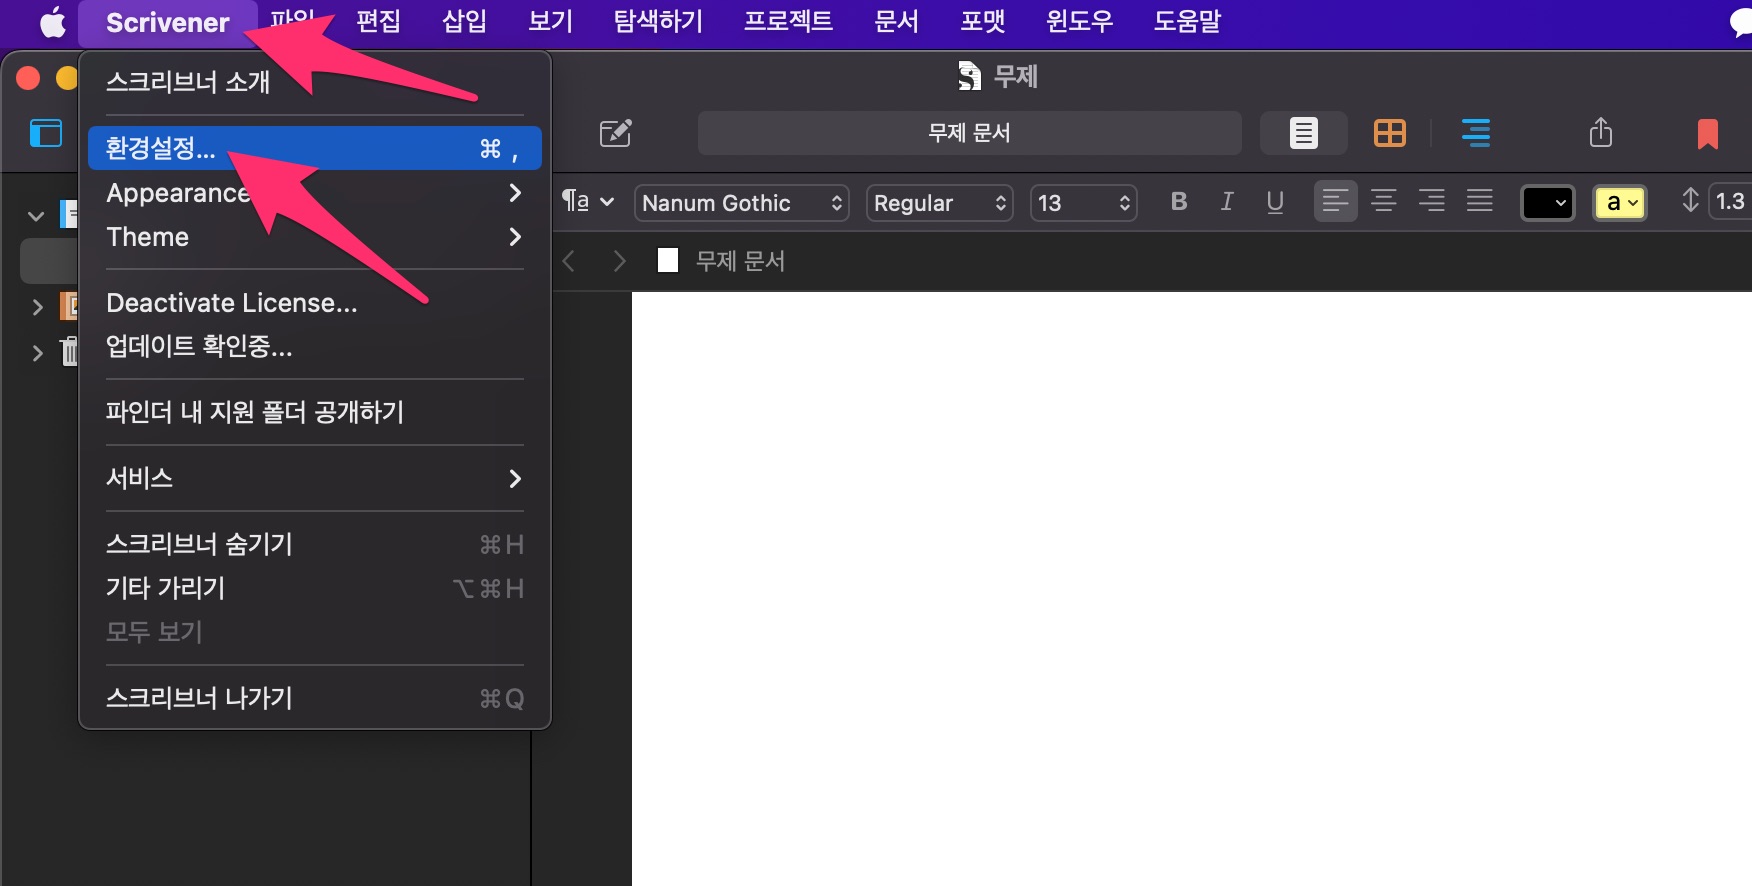
Task: Click the Scrivener project icon in title bar
Action: point(969,76)
